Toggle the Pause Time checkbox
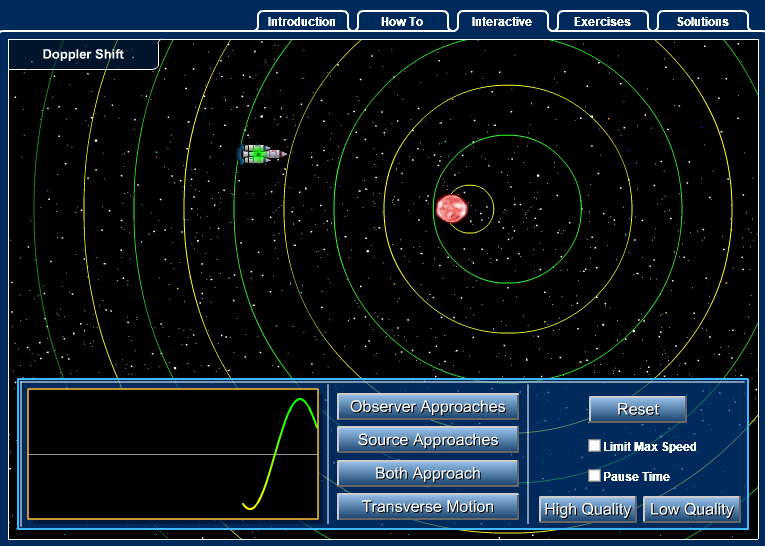The image size is (765, 546). tap(594, 475)
